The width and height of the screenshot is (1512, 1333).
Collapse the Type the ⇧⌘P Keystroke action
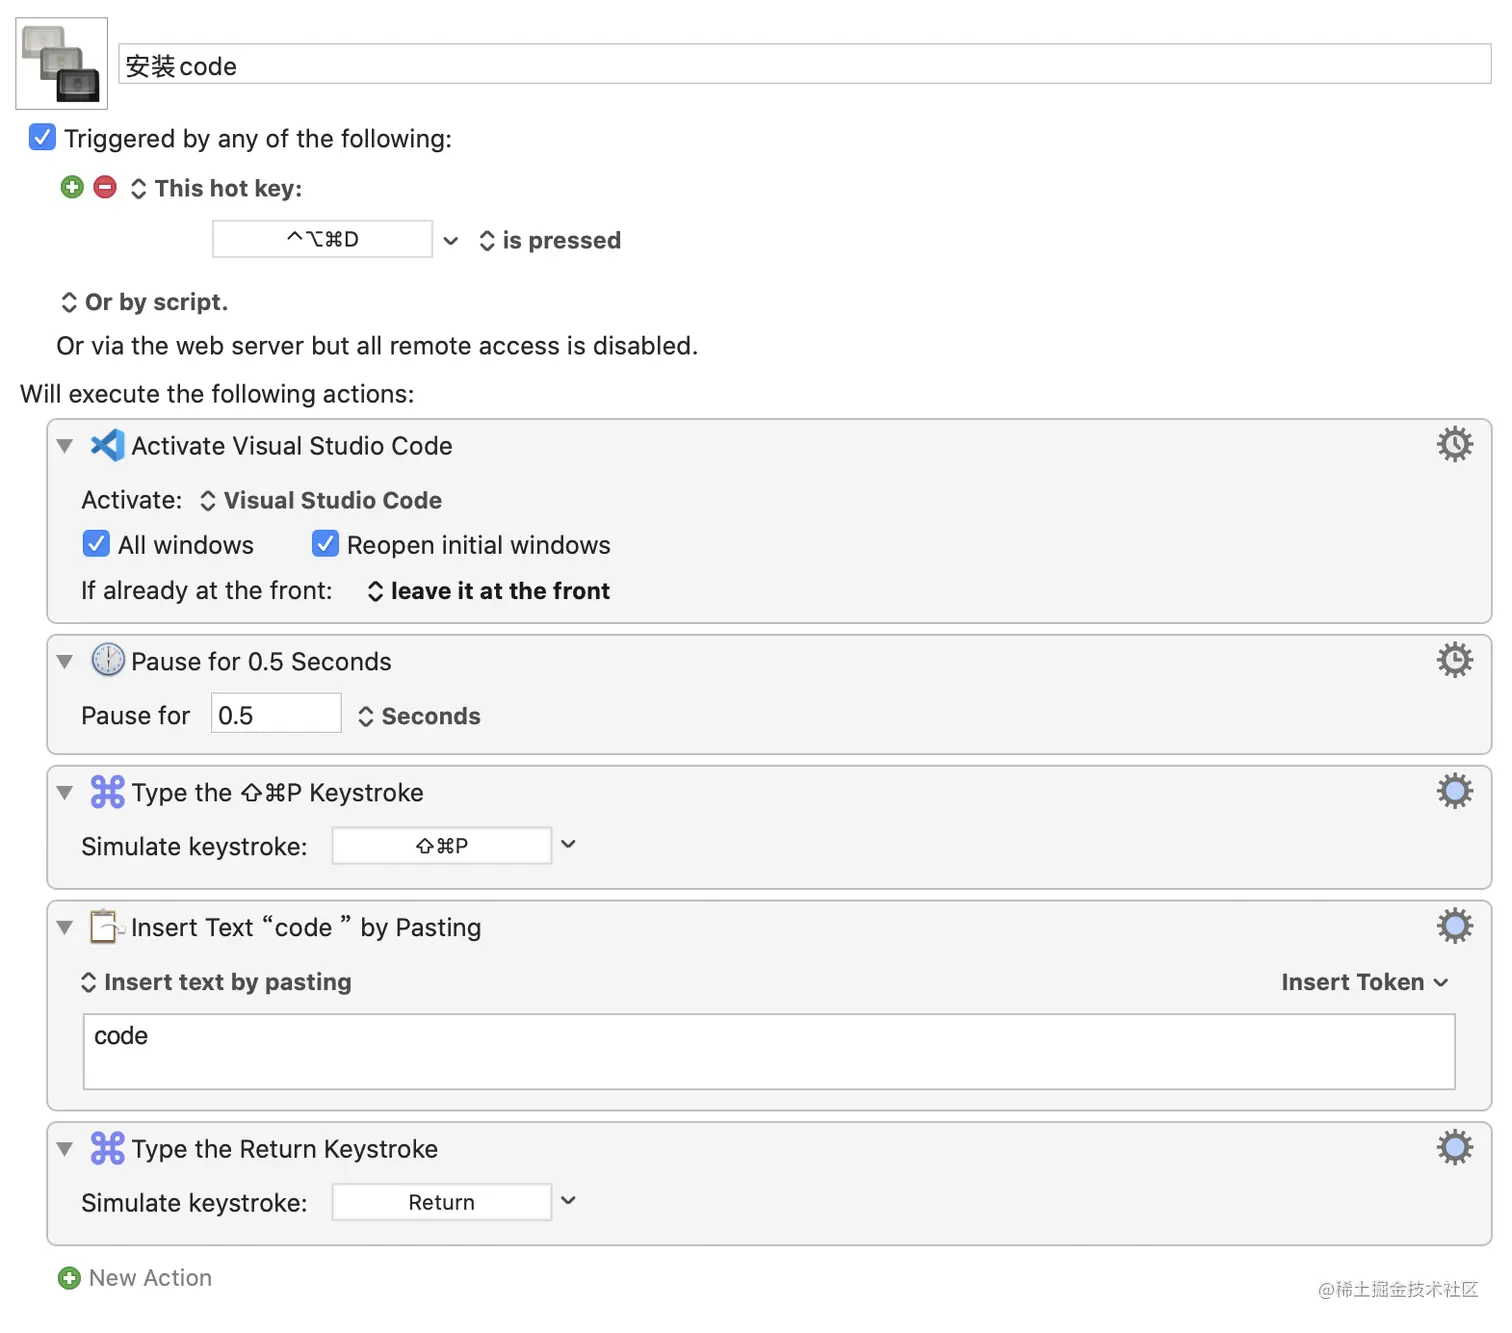click(x=65, y=792)
